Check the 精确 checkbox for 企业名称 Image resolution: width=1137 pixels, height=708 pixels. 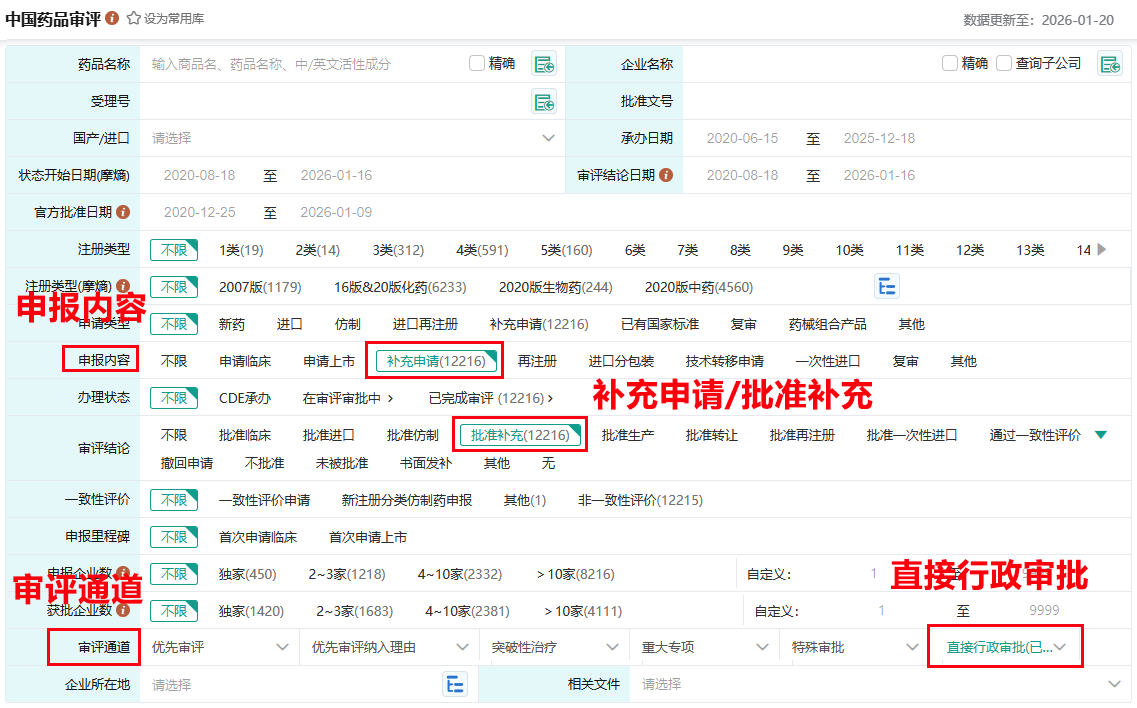click(950, 63)
